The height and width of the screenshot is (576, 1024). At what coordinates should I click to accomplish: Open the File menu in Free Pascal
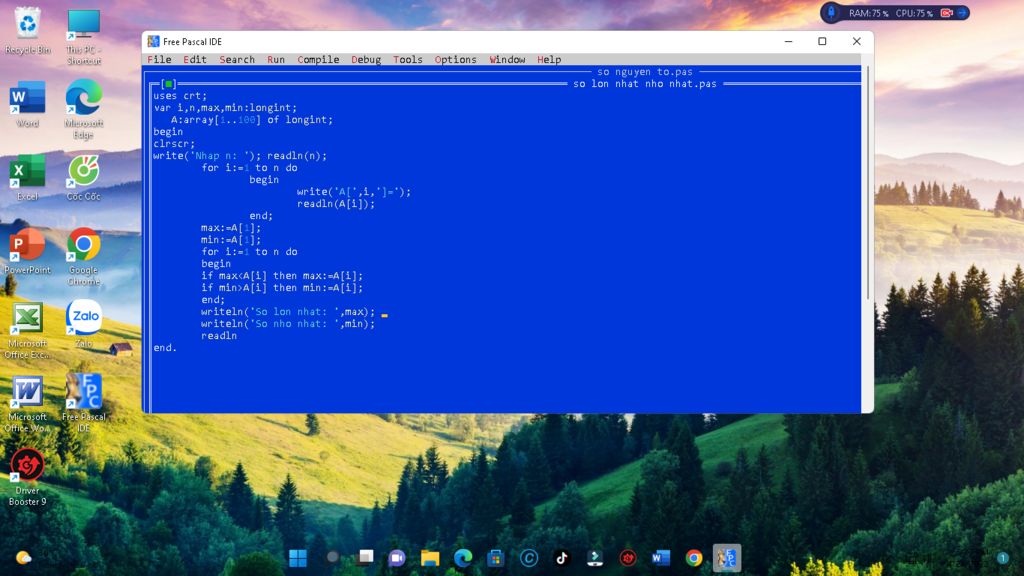[x=159, y=59]
